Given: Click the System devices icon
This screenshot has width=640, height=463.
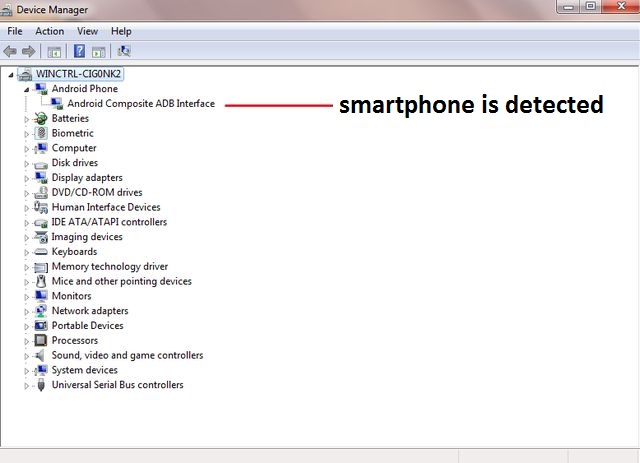Looking at the screenshot, I should (41, 370).
